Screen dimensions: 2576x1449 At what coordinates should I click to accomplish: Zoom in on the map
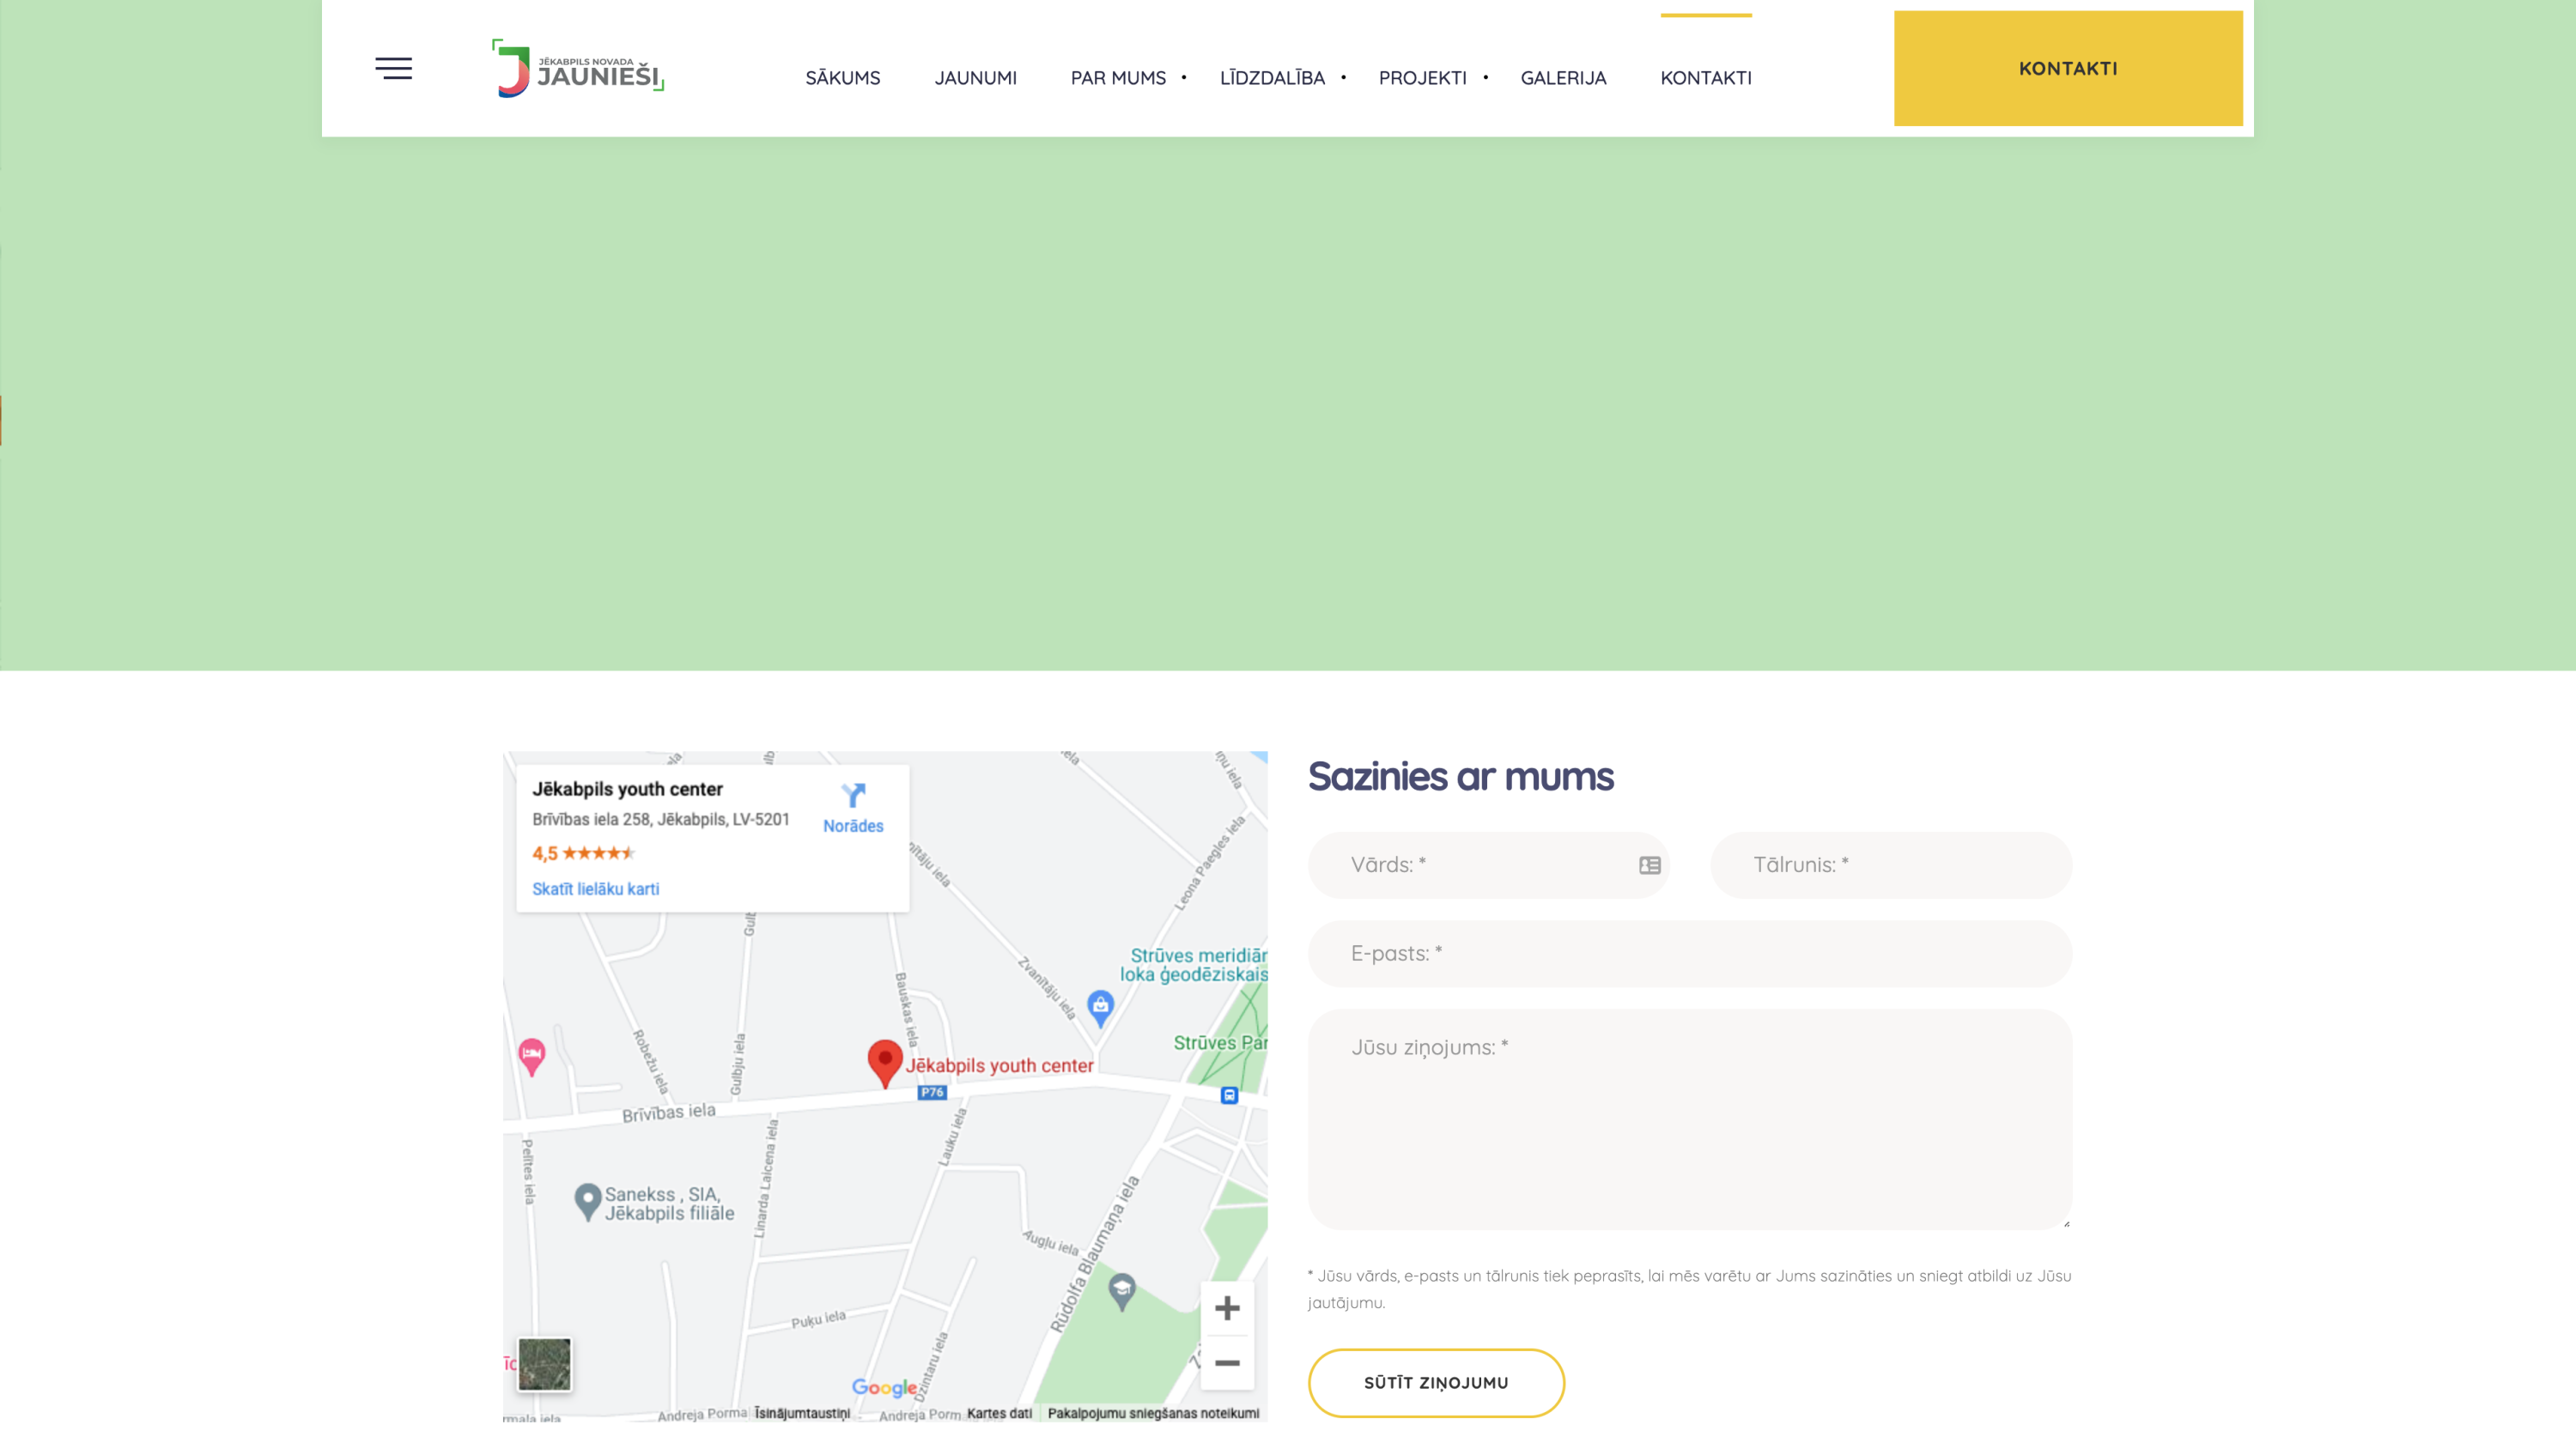[1227, 1308]
